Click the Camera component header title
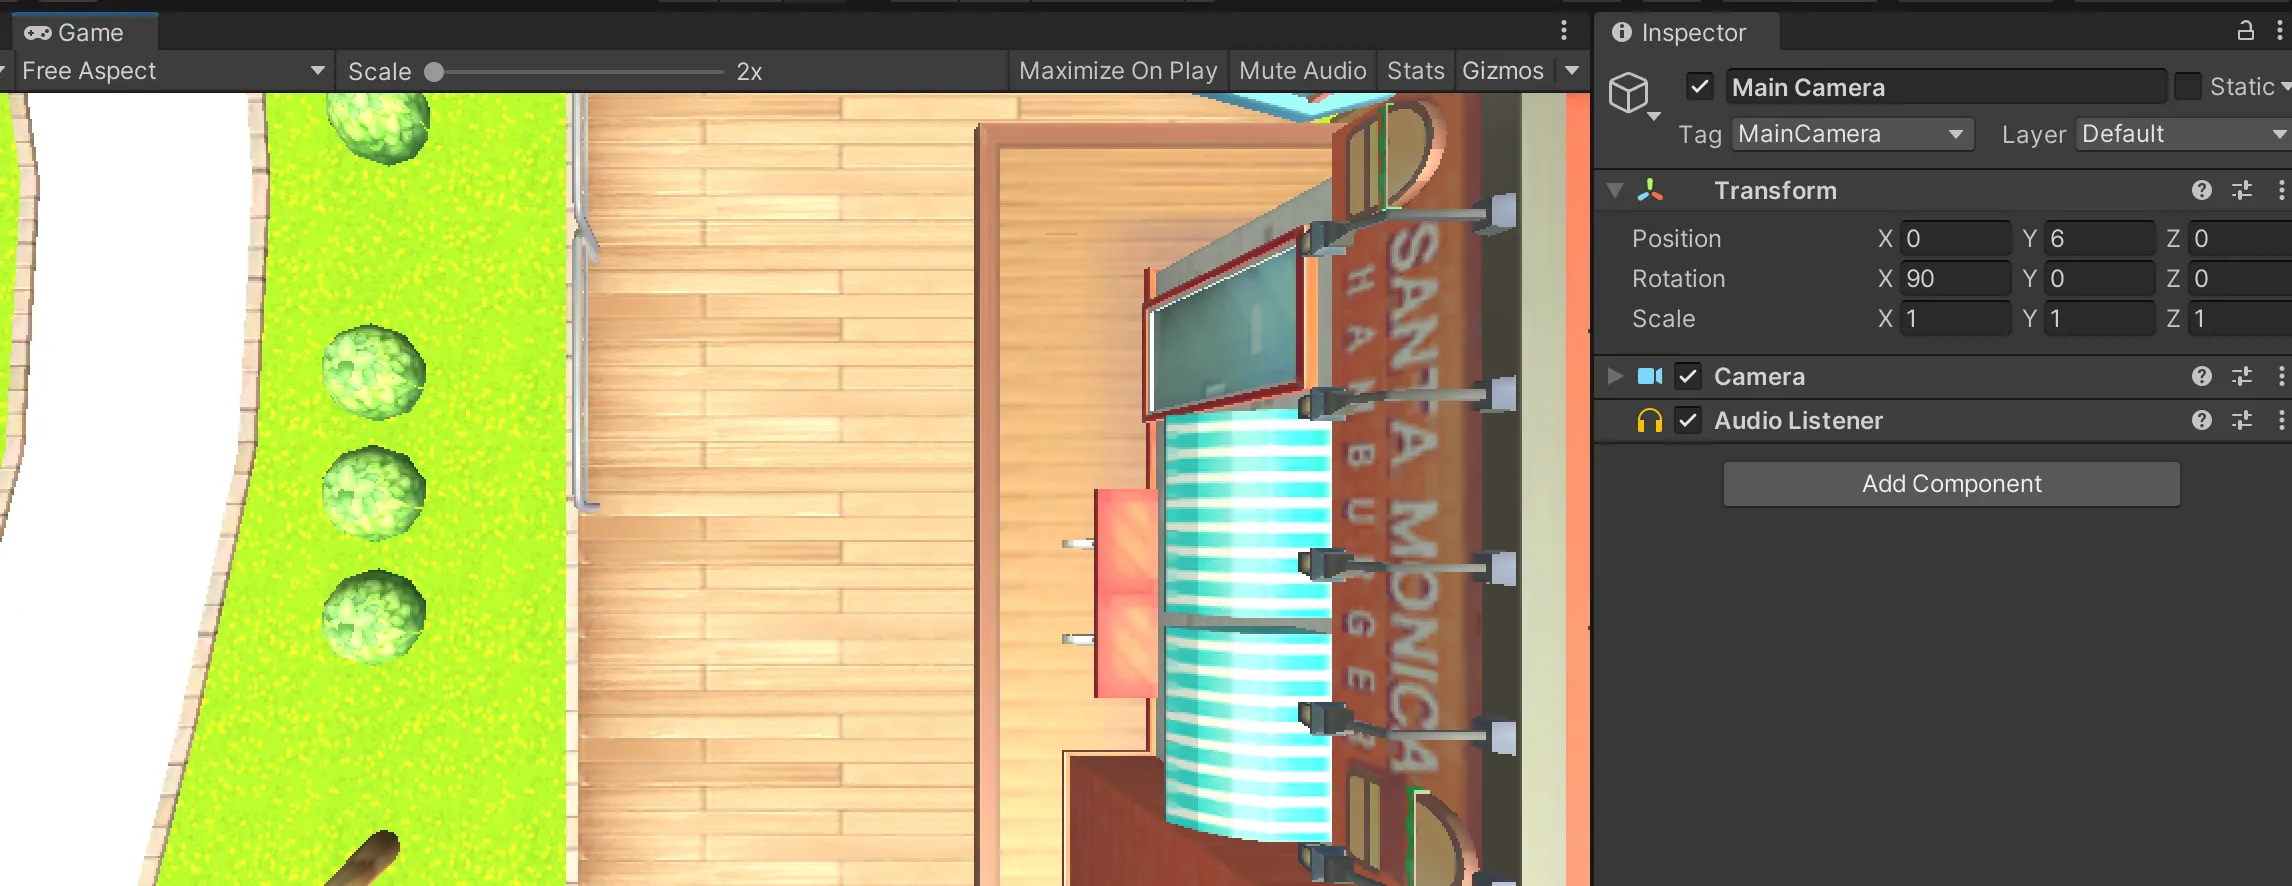Image resolution: width=2292 pixels, height=886 pixels. coord(1759,377)
